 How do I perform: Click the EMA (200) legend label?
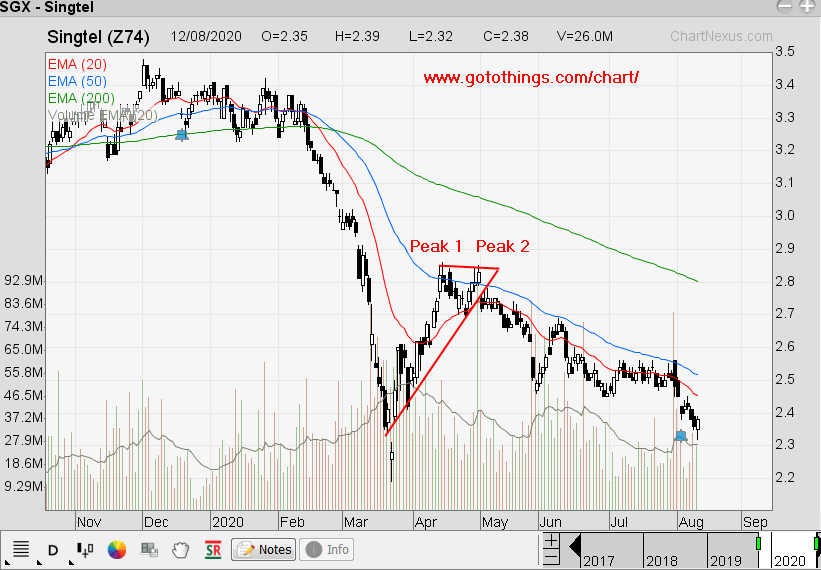point(81,98)
